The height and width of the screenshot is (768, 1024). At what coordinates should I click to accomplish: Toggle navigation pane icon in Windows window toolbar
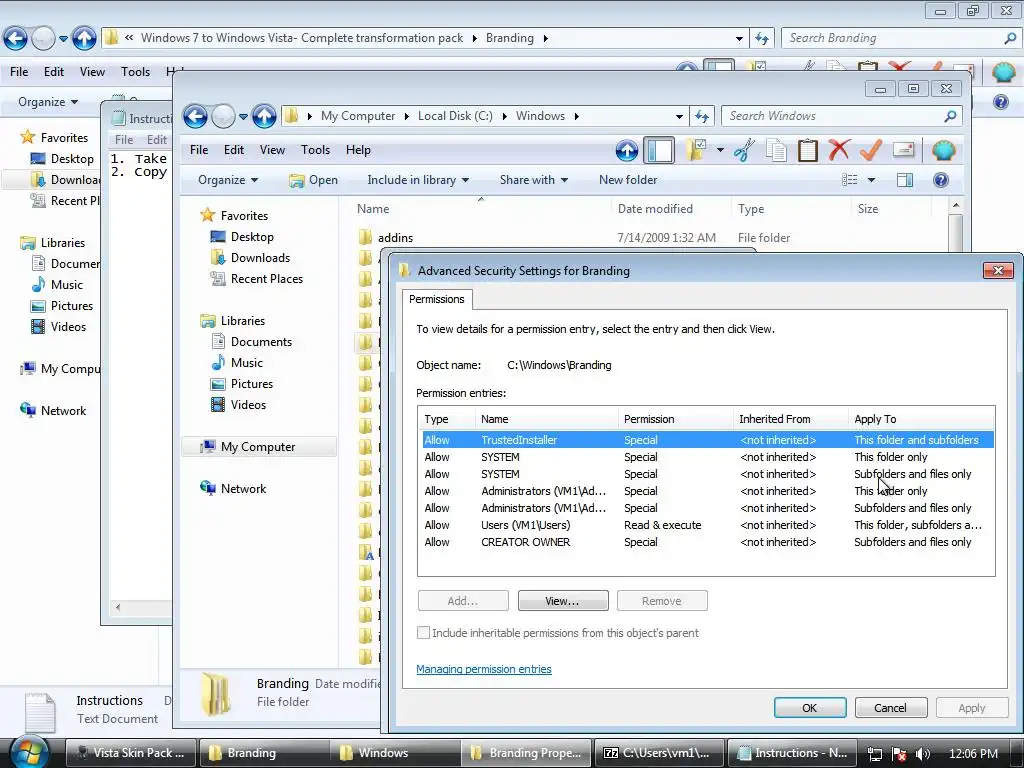[x=659, y=151]
